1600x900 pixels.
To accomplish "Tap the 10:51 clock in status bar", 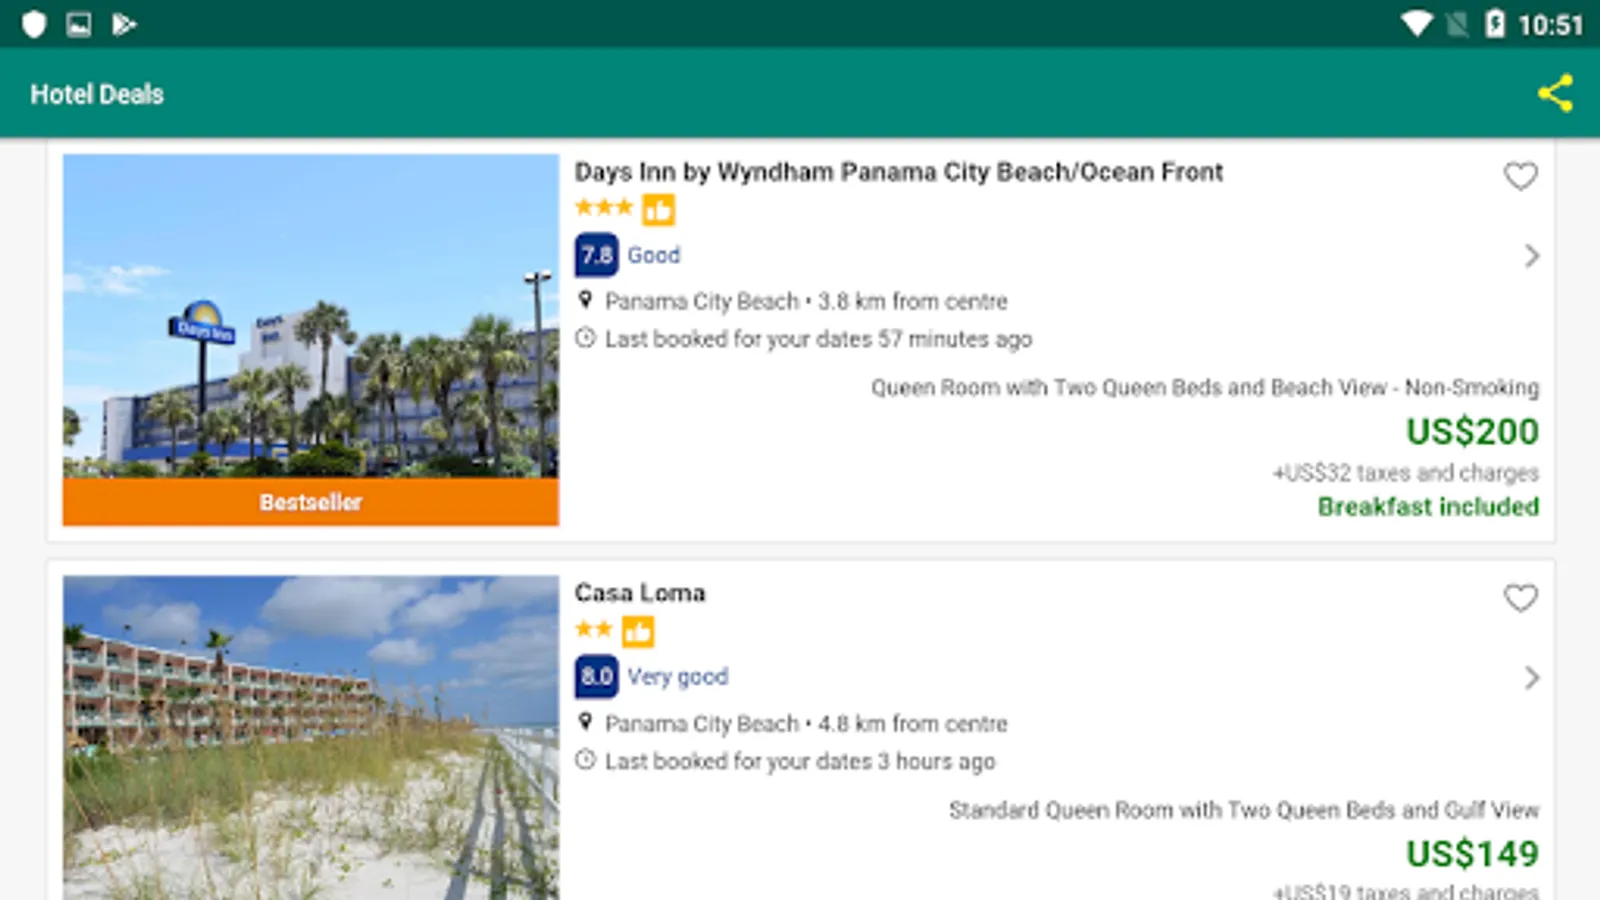I will tap(1550, 25).
